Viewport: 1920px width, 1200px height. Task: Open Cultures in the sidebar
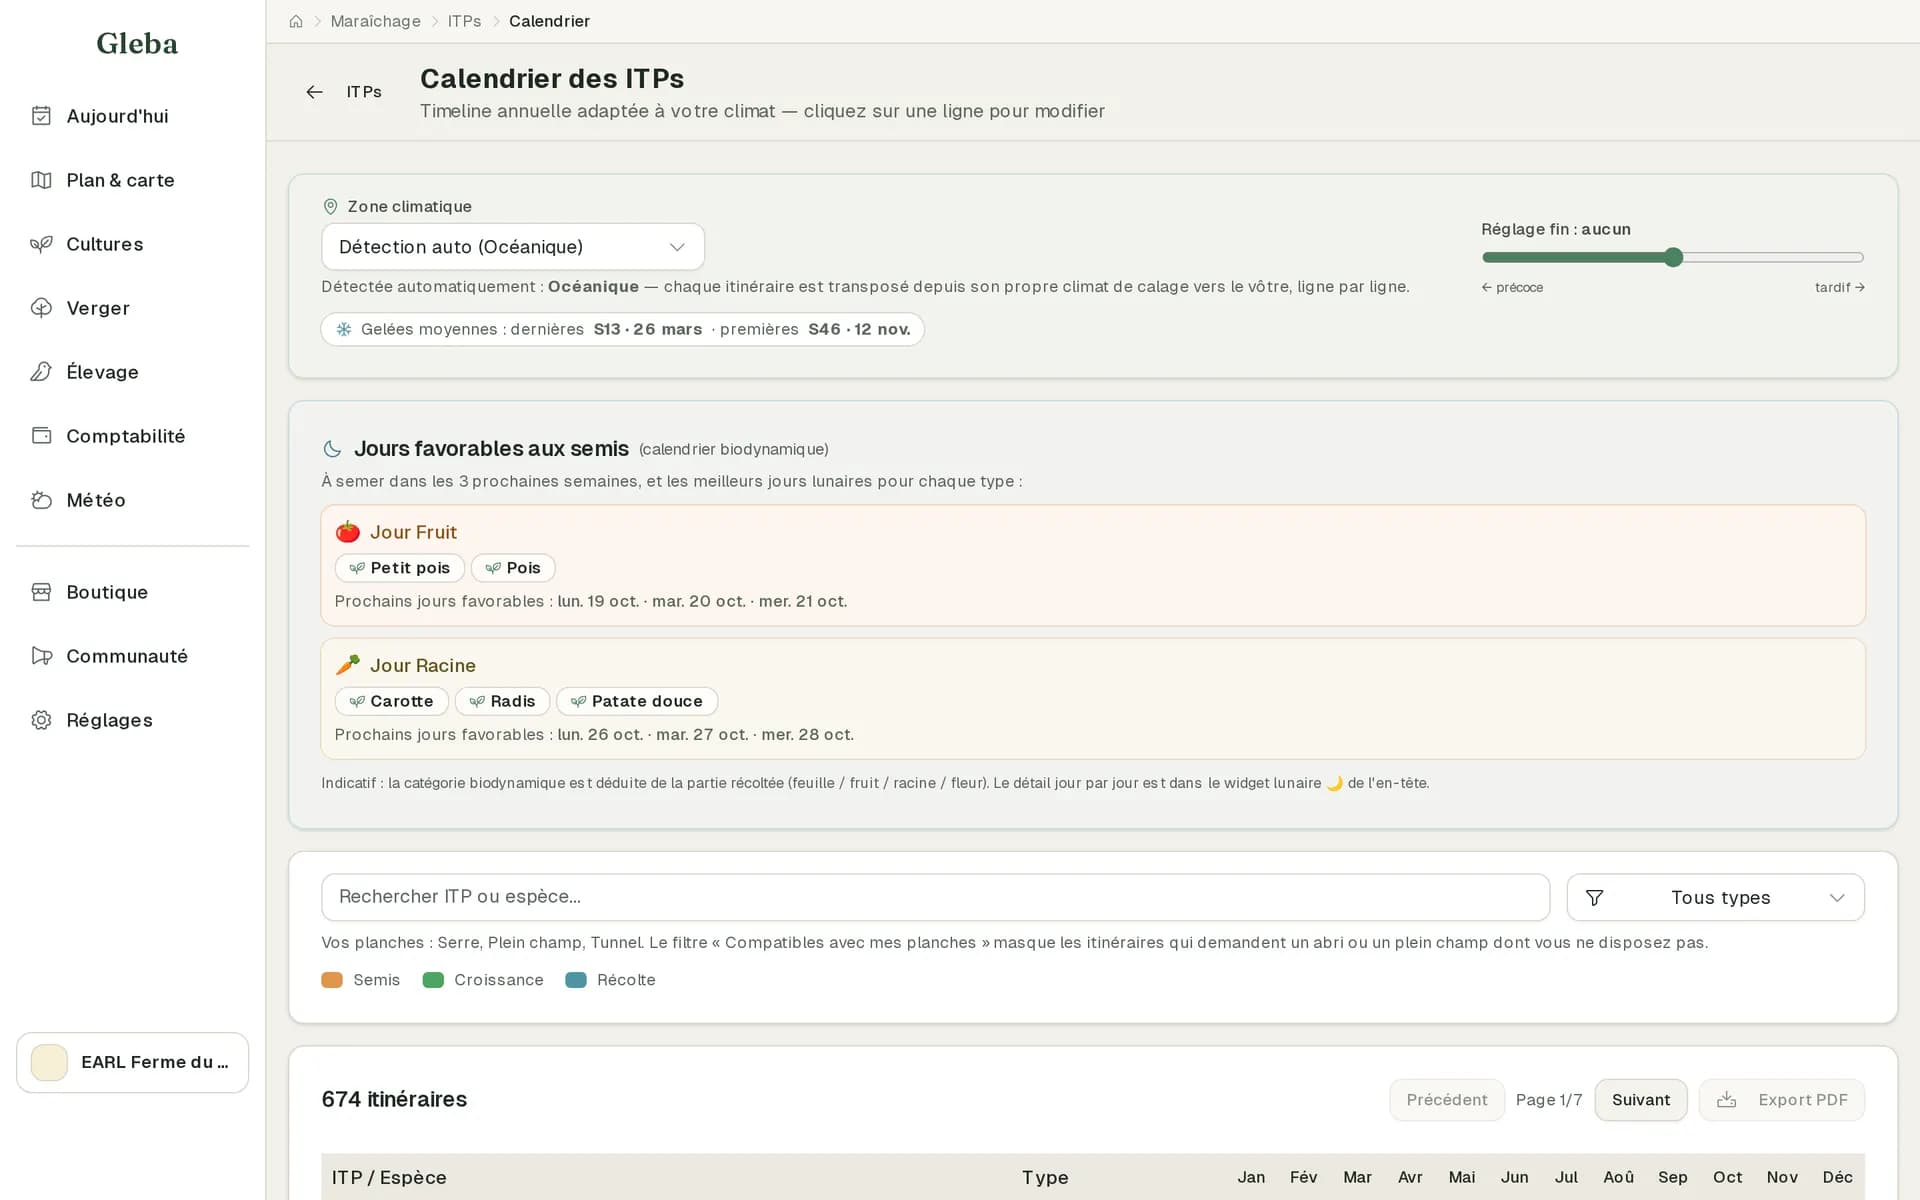[133, 244]
